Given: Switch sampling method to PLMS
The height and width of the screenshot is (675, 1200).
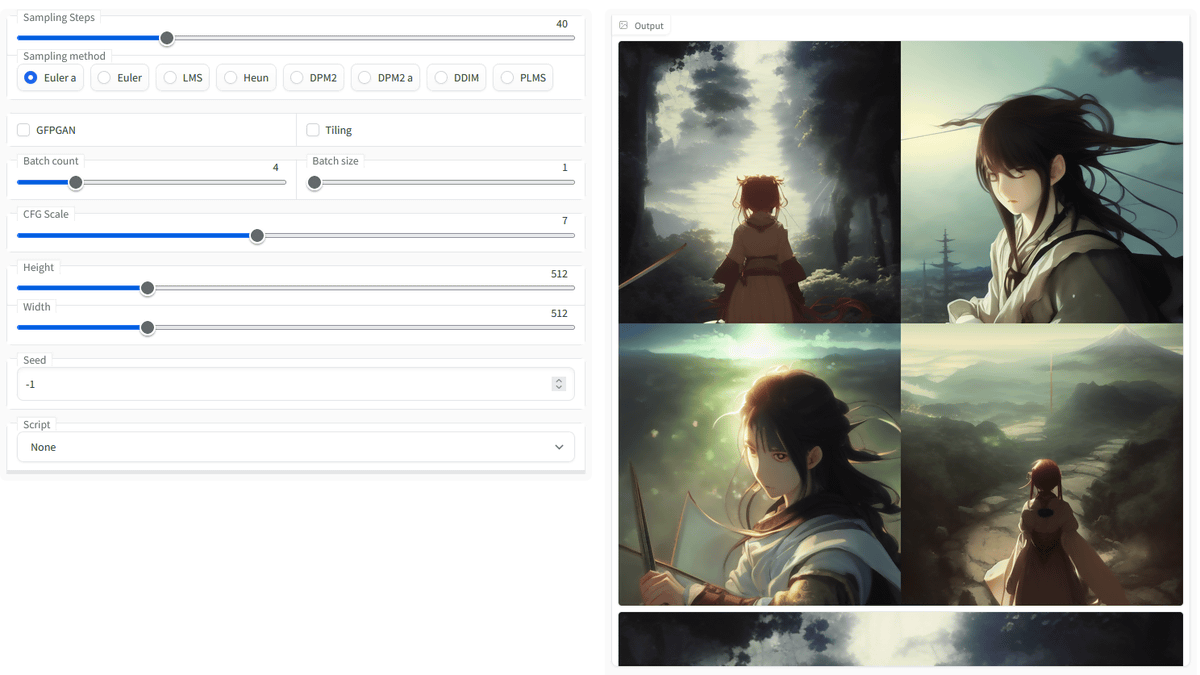Looking at the screenshot, I should click(523, 78).
